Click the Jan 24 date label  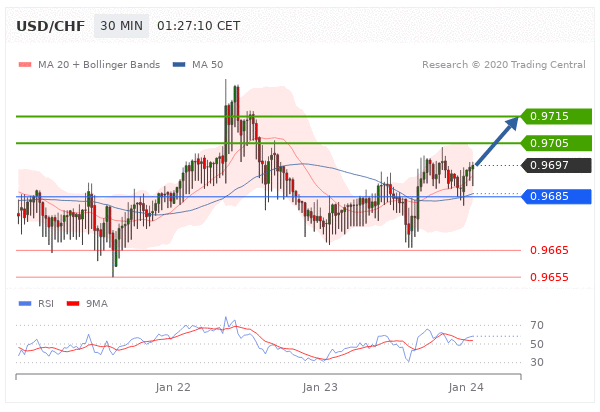click(x=466, y=388)
